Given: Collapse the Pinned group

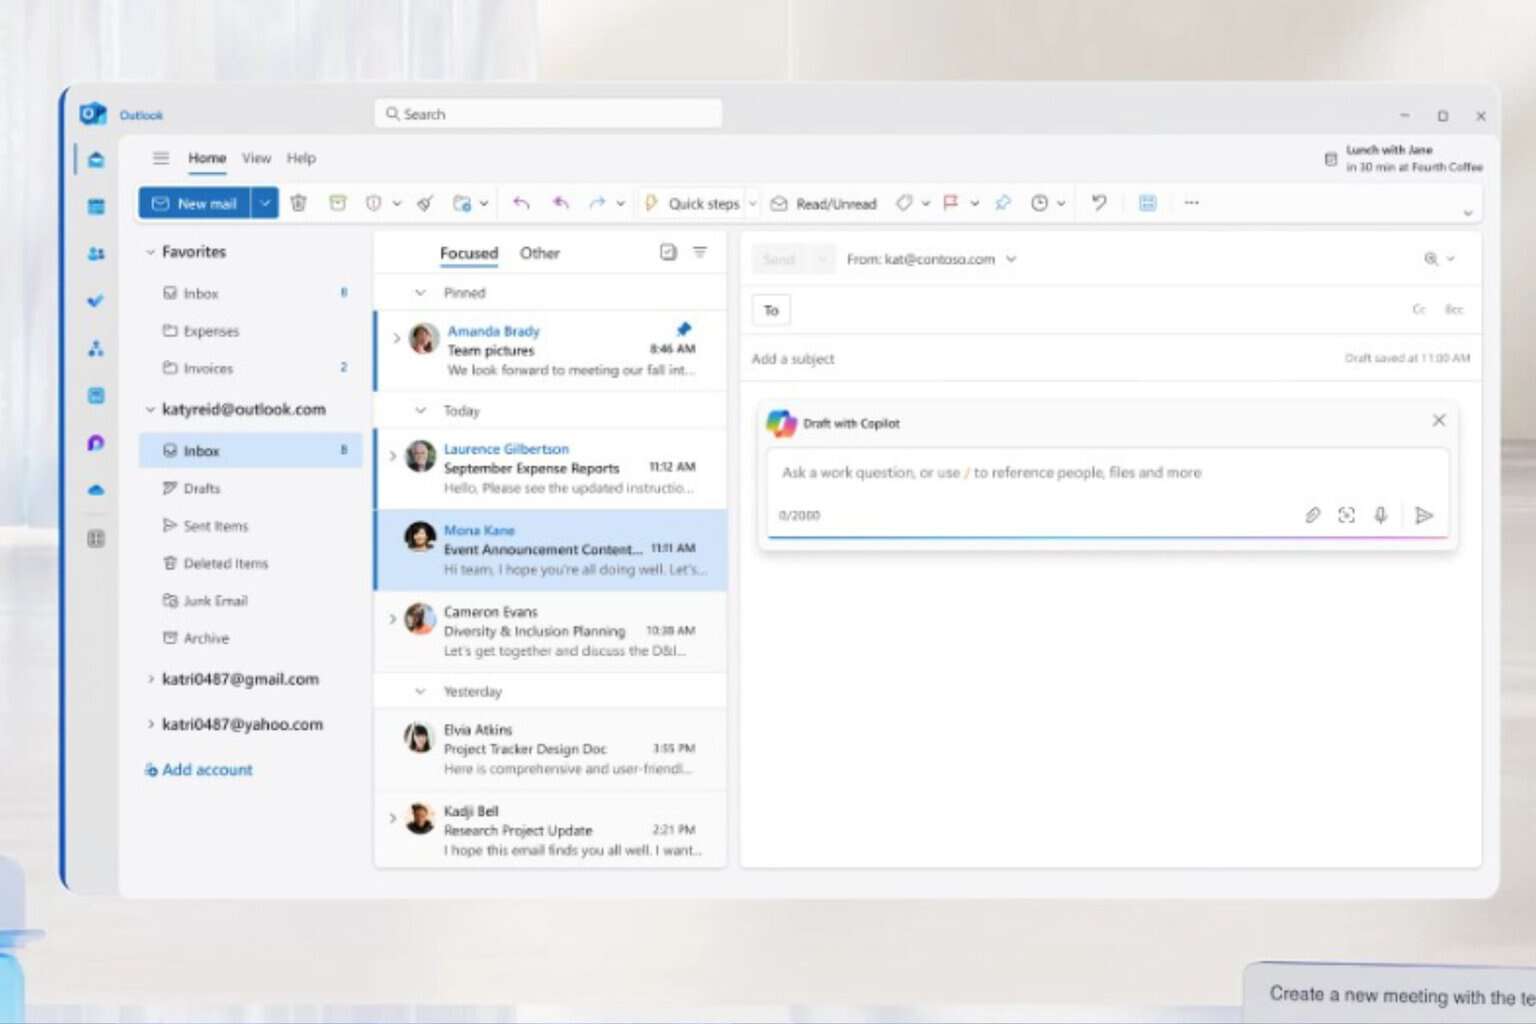Looking at the screenshot, I should point(420,293).
